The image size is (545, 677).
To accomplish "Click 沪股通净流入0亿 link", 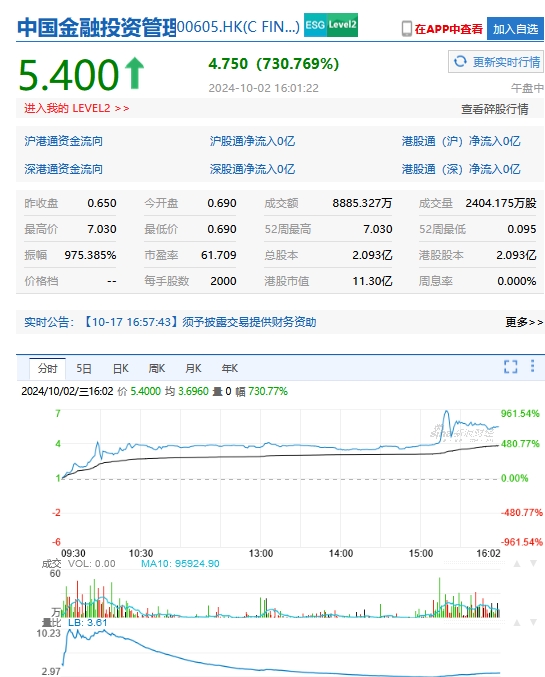I will 252,141.
